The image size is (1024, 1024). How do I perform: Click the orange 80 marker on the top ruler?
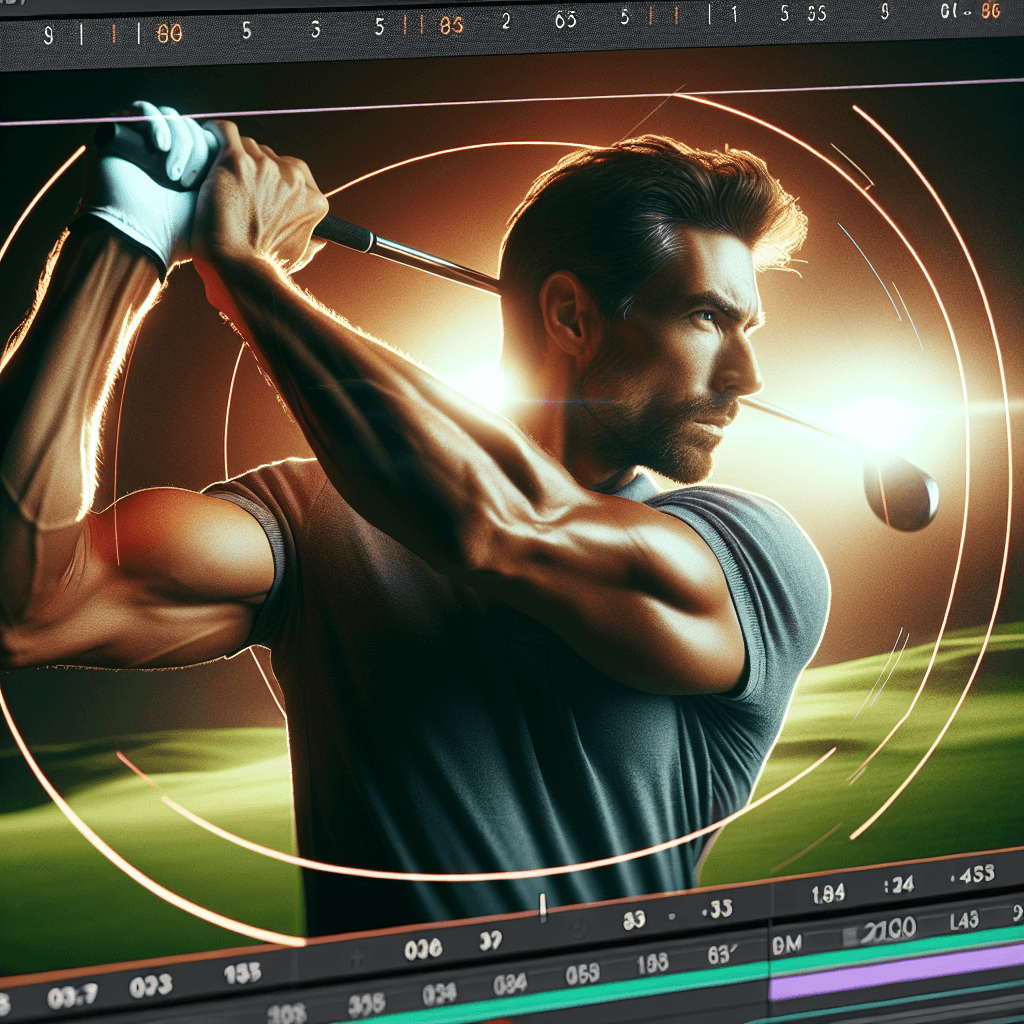click(x=169, y=33)
